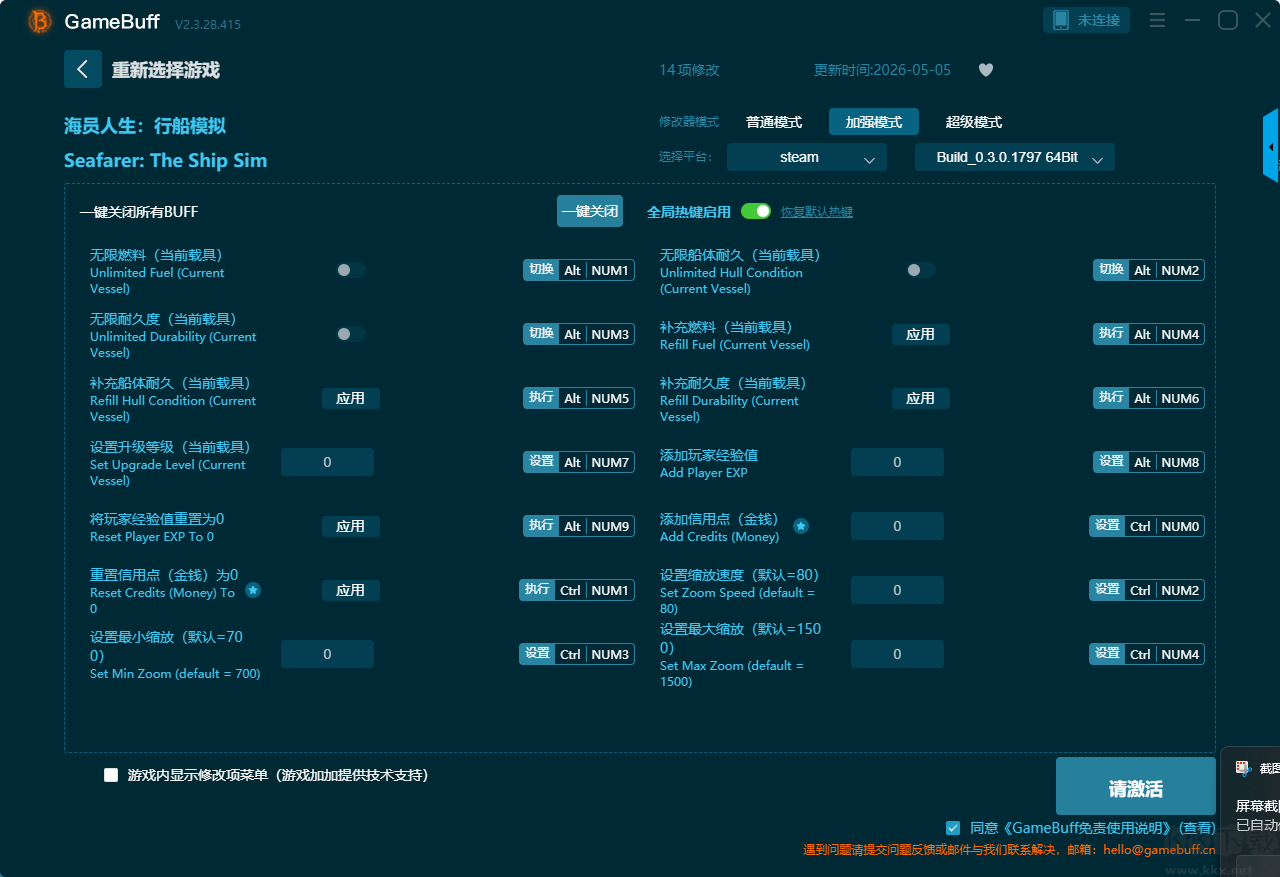Screen dimensions: 1280x877
Task: Expand the side panel arrow on right edge
Action: 1271,146
